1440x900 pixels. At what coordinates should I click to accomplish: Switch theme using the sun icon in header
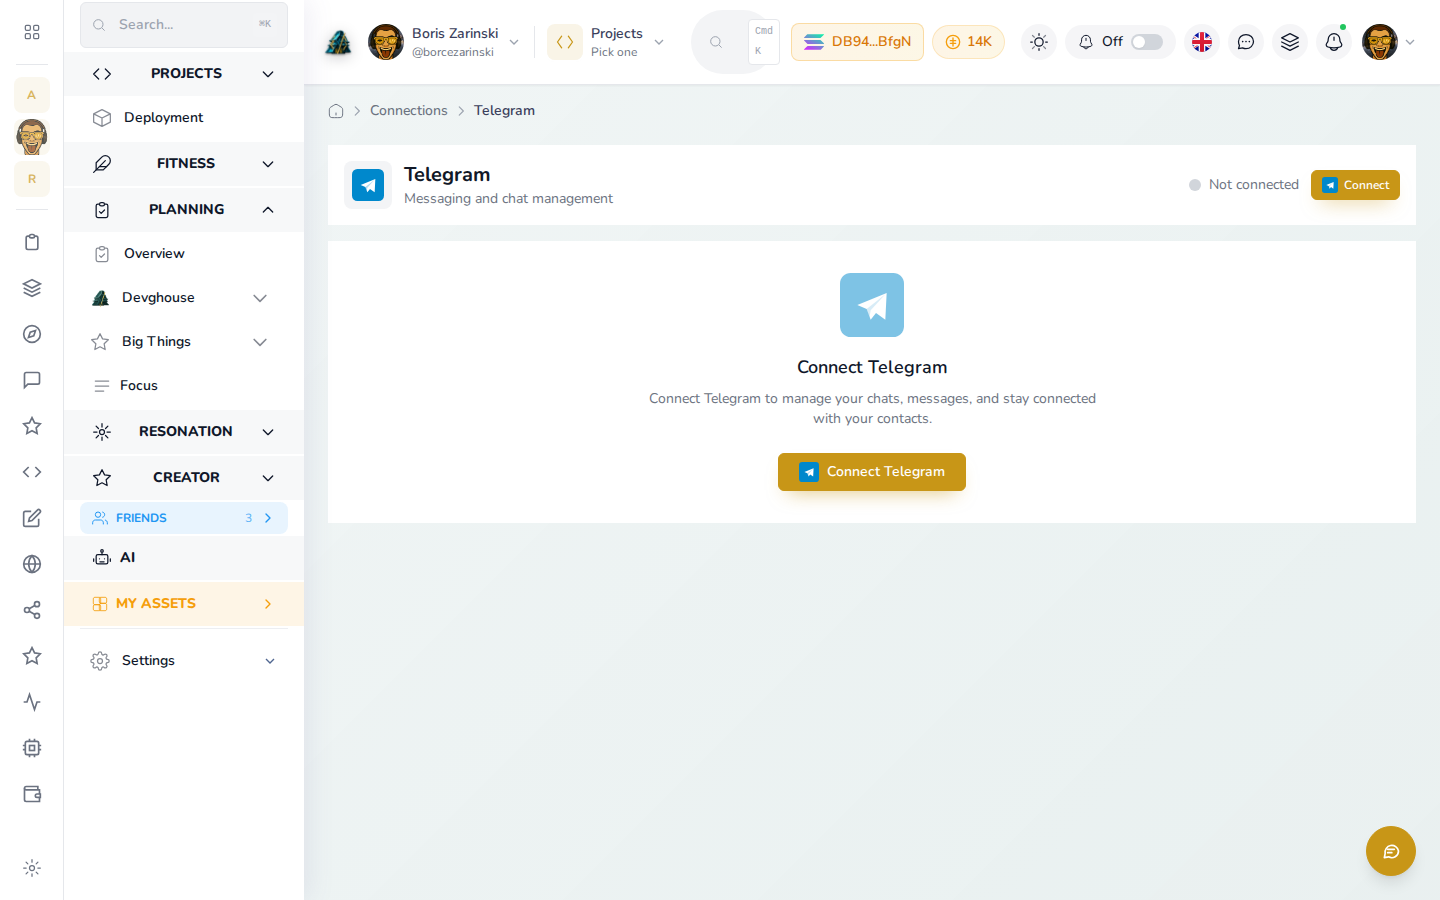[x=1039, y=42]
